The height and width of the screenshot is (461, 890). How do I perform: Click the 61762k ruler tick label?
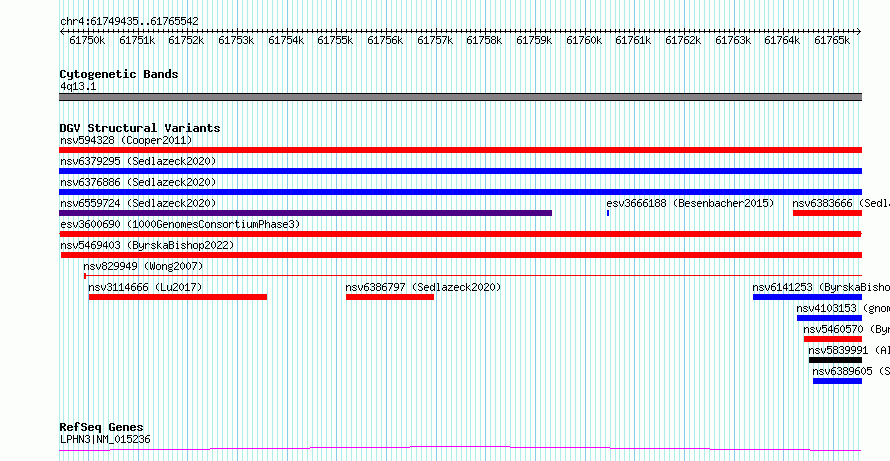pos(683,40)
